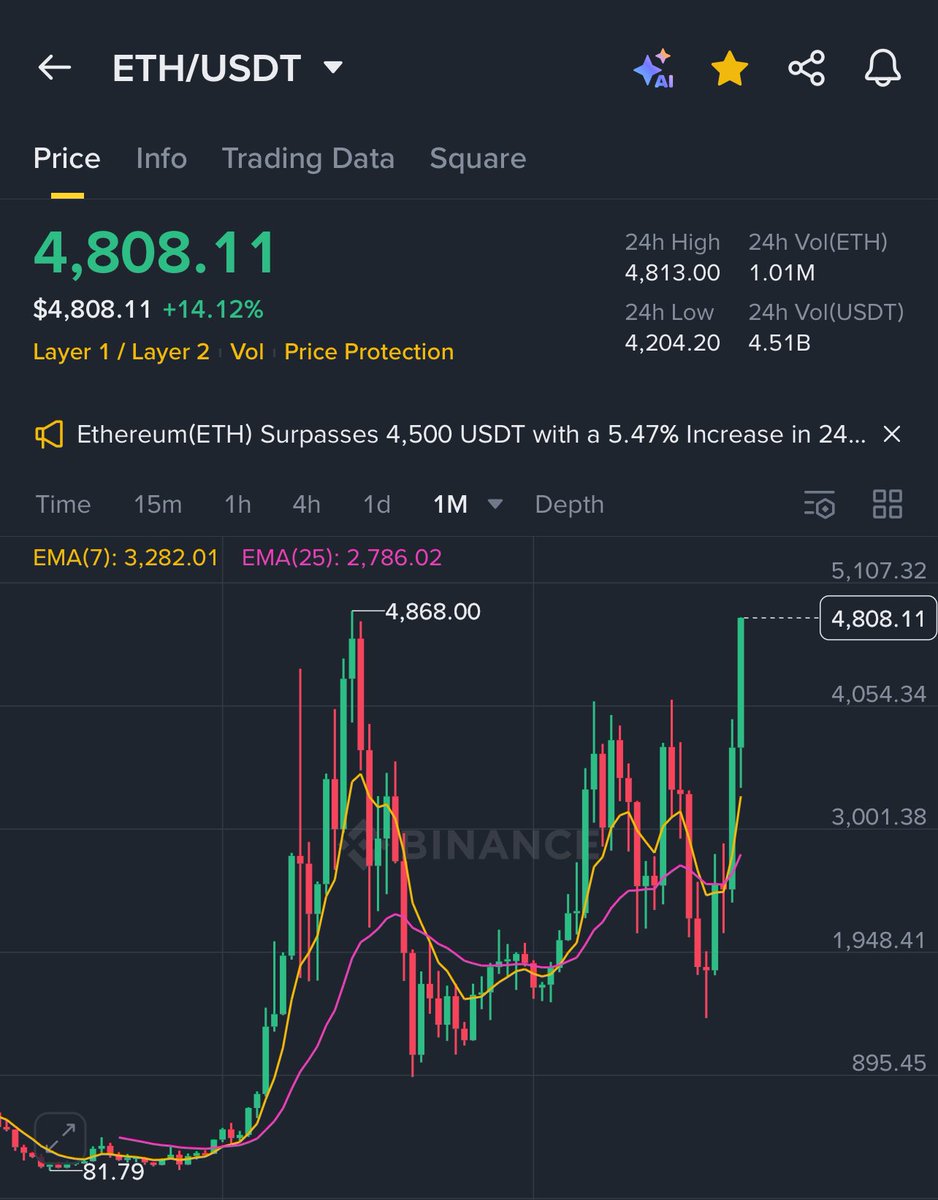Tap the 4,868.00 high price marker
Screen dimensions: 938x1200
coord(432,611)
